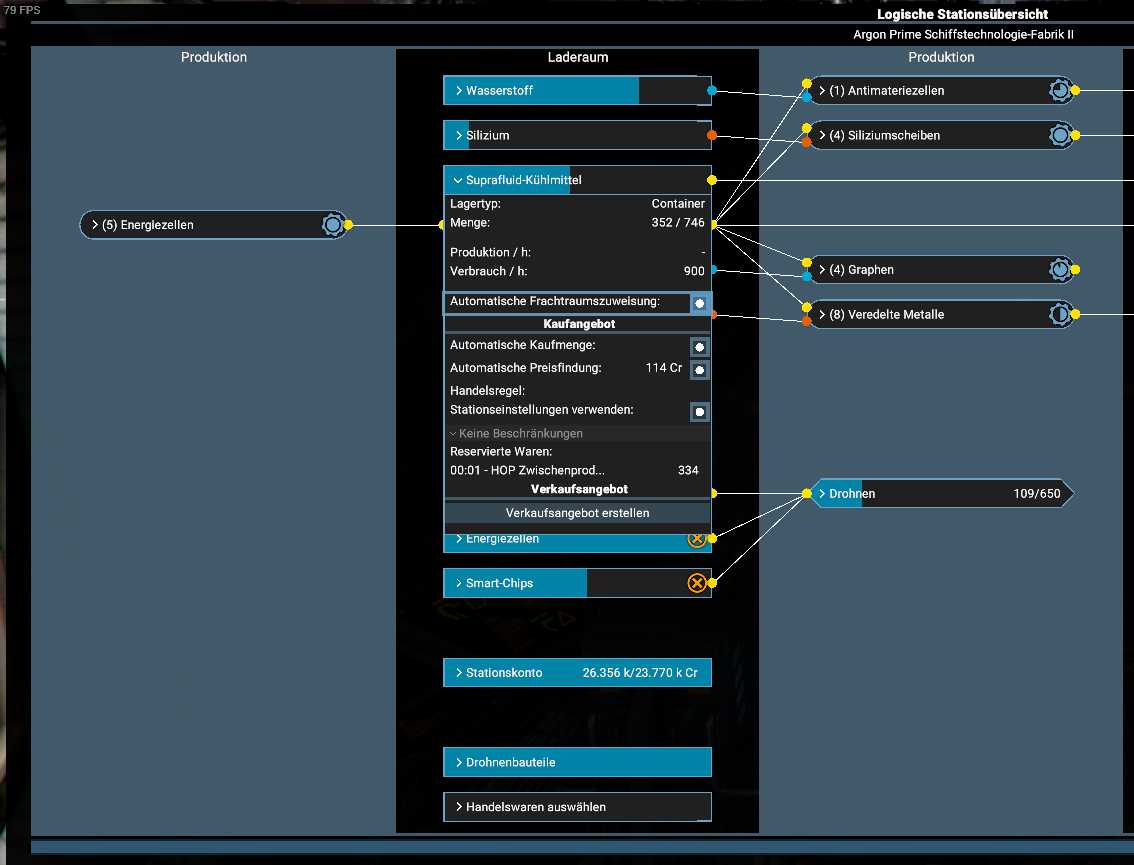Click the 79 FPS counter
This screenshot has width=1134, height=865.
[22, 10]
